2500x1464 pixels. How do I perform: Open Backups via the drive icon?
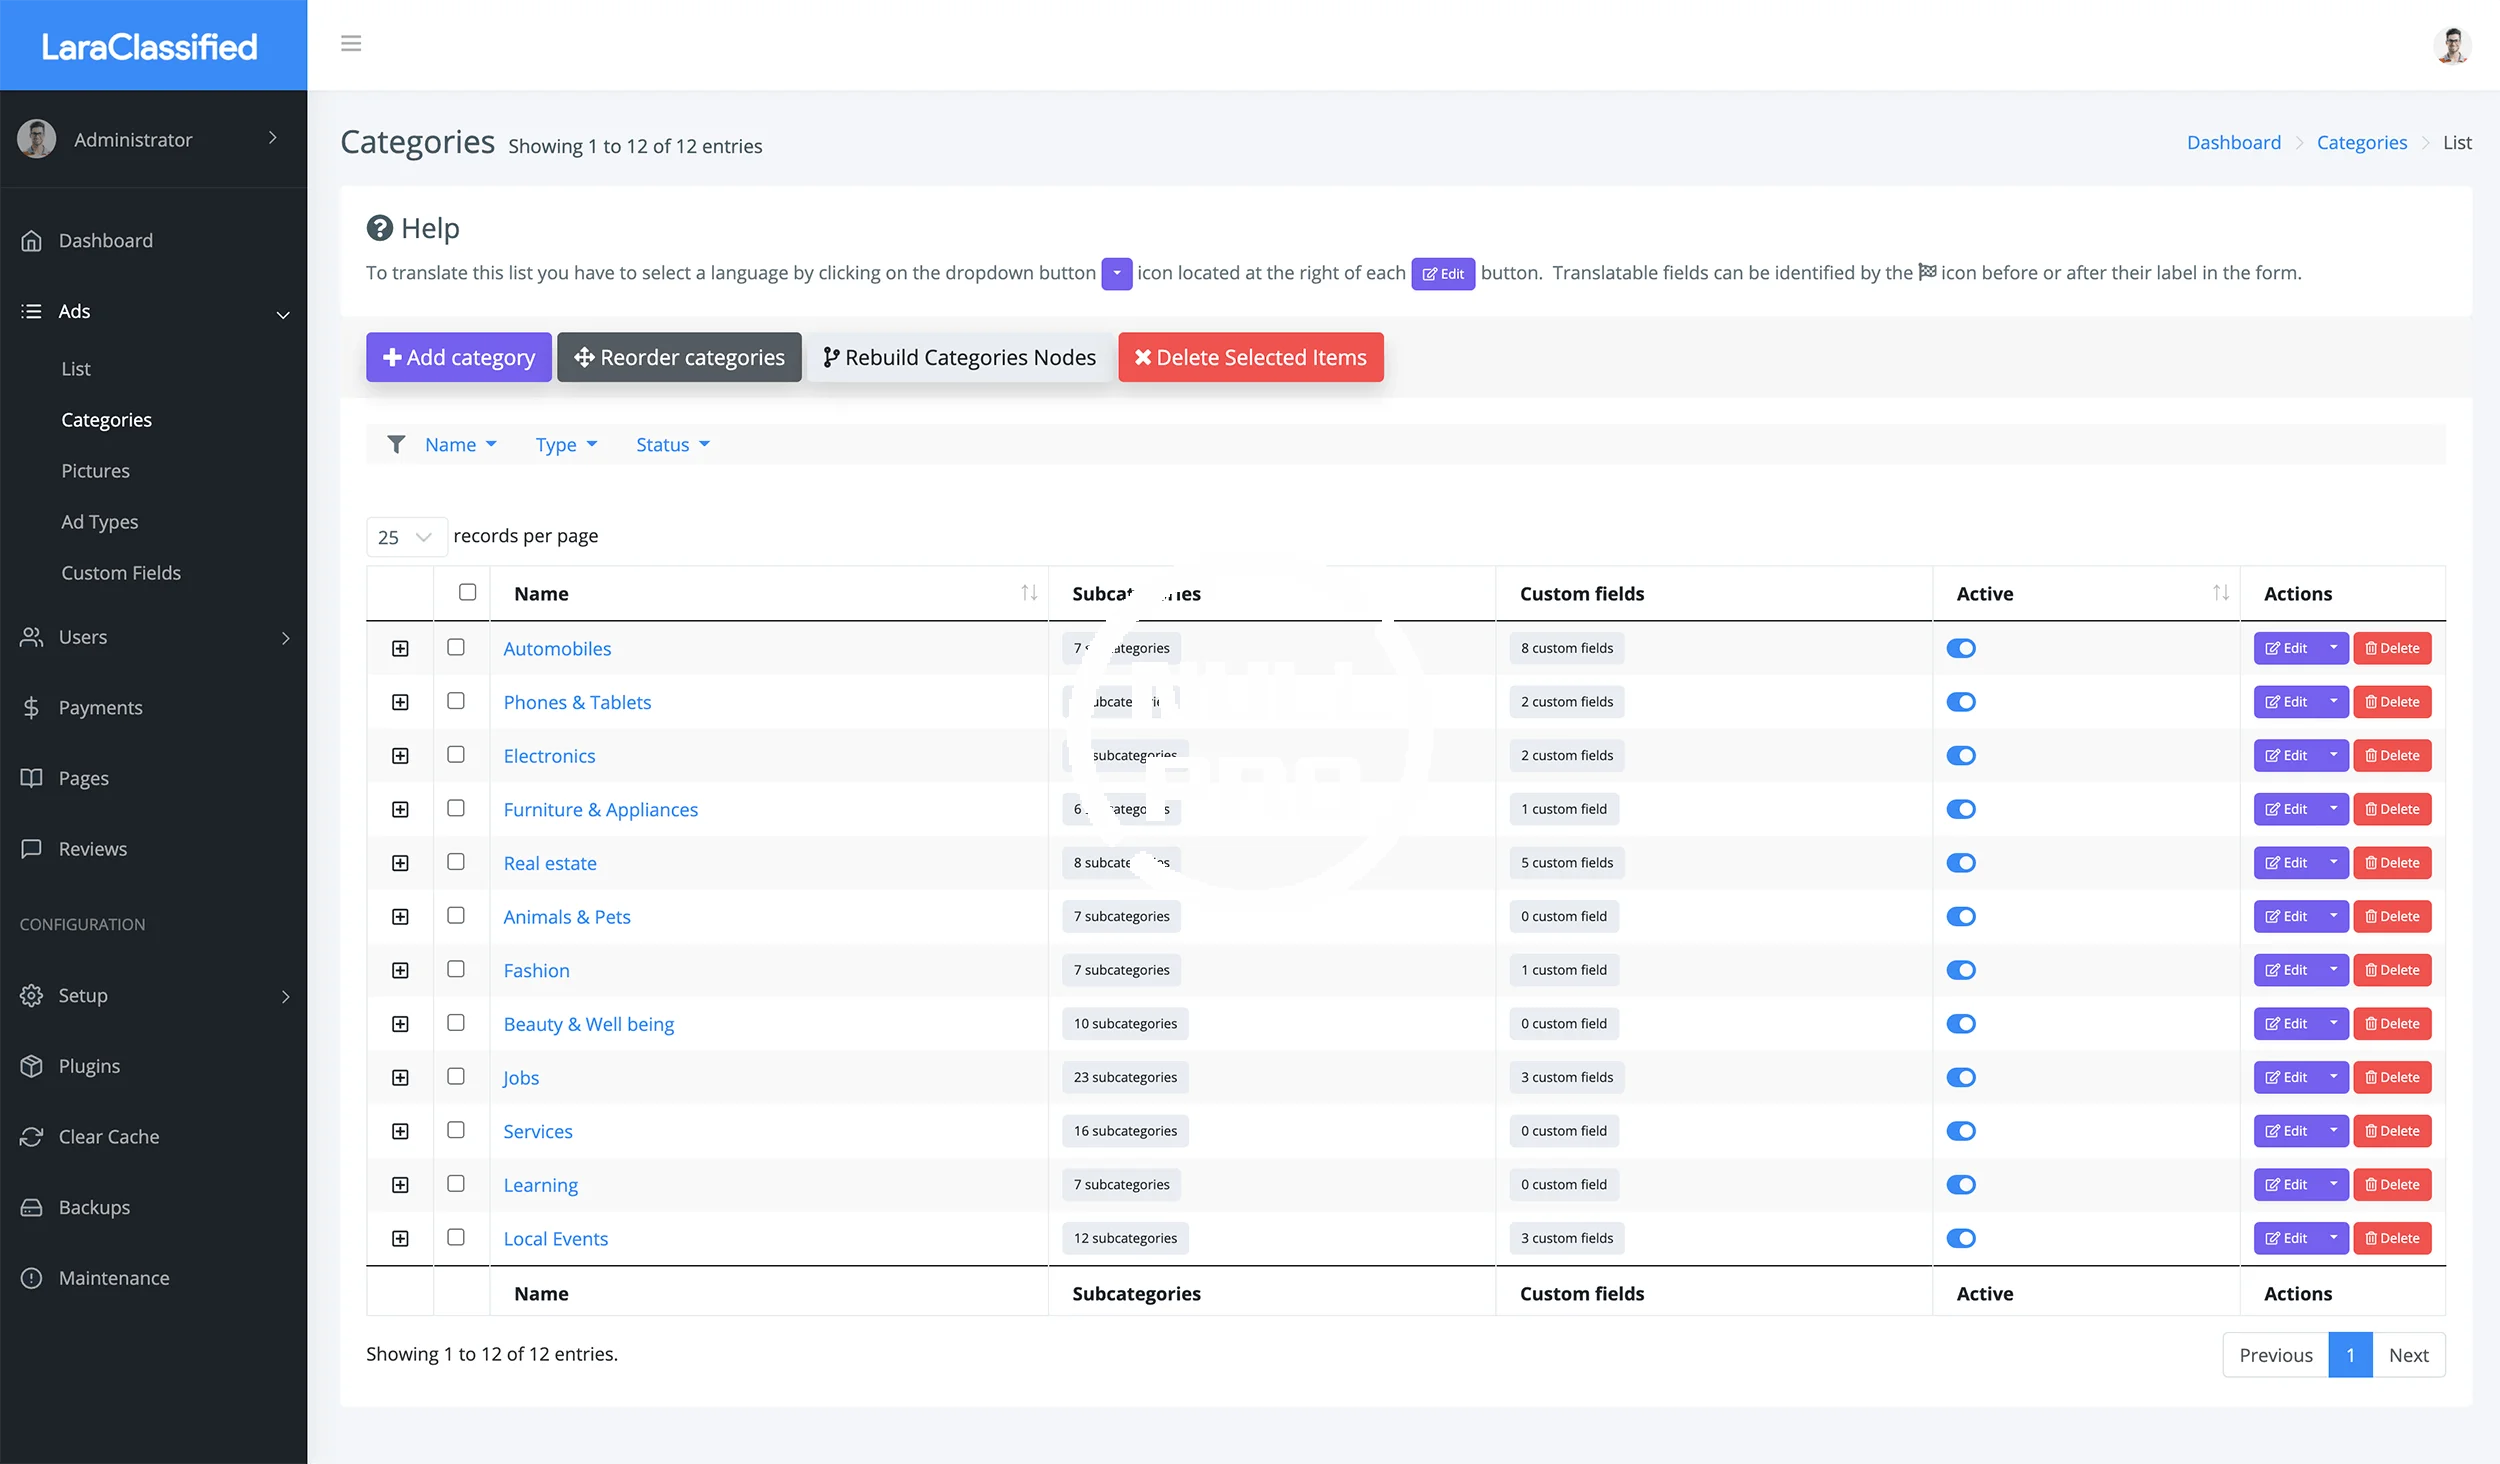(32, 1208)
